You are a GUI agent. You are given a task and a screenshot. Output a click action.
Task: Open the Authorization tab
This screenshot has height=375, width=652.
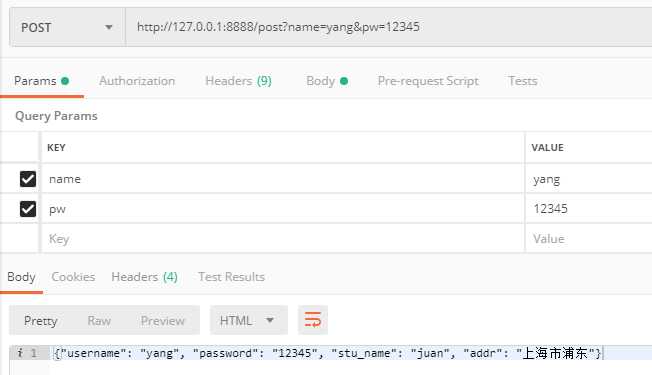[x=137, y=81]
